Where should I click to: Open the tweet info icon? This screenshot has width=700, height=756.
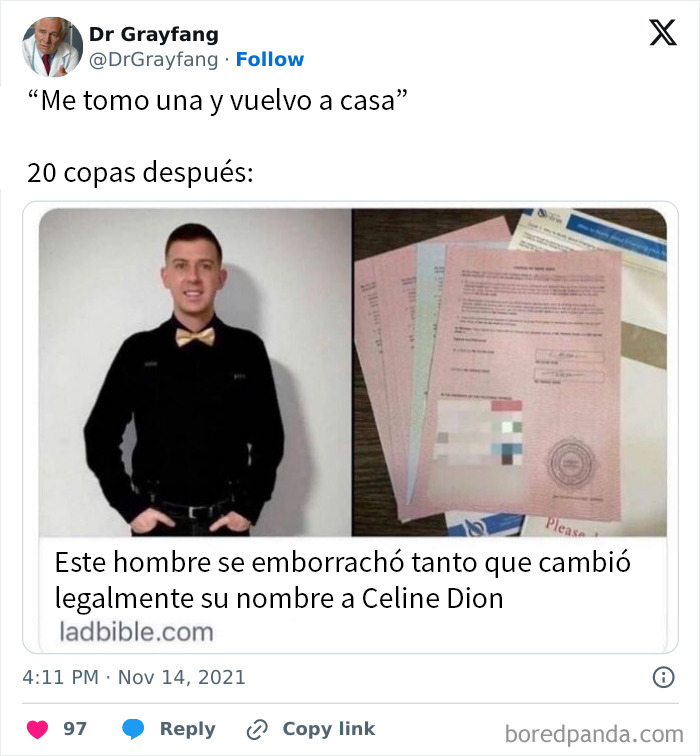[663, 677]
